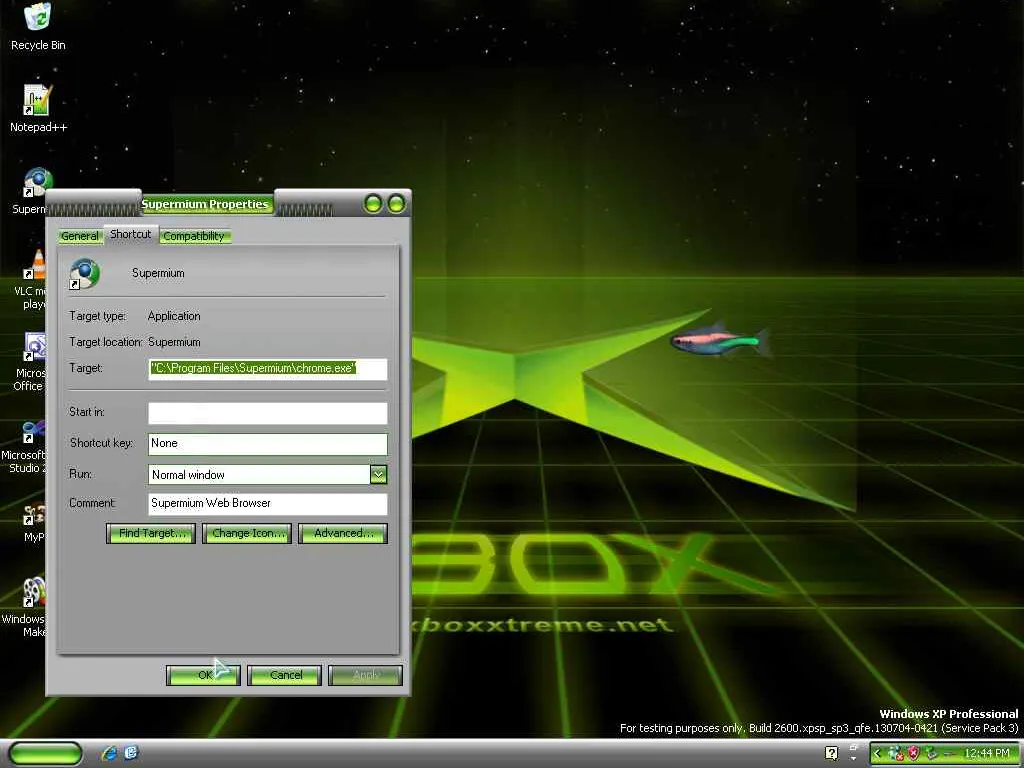Click the Supermium Properties title text
Screen dimensions: 1024x768
[204, 204]
